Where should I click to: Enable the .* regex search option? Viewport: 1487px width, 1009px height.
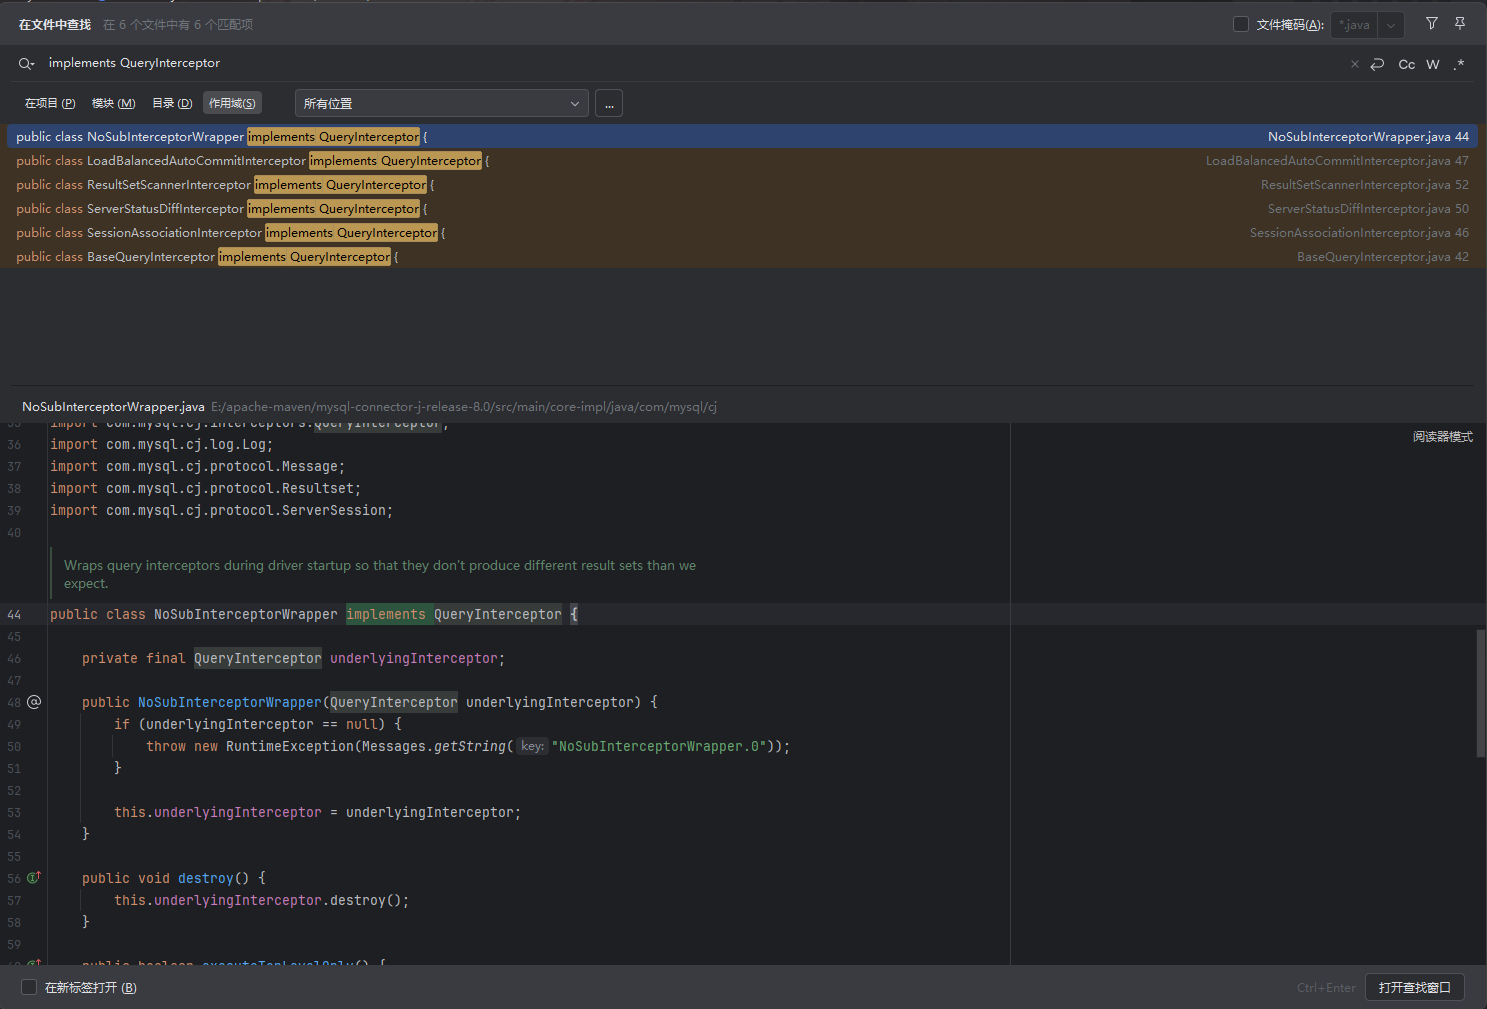pyautogui.click(x=1459, y=64)
